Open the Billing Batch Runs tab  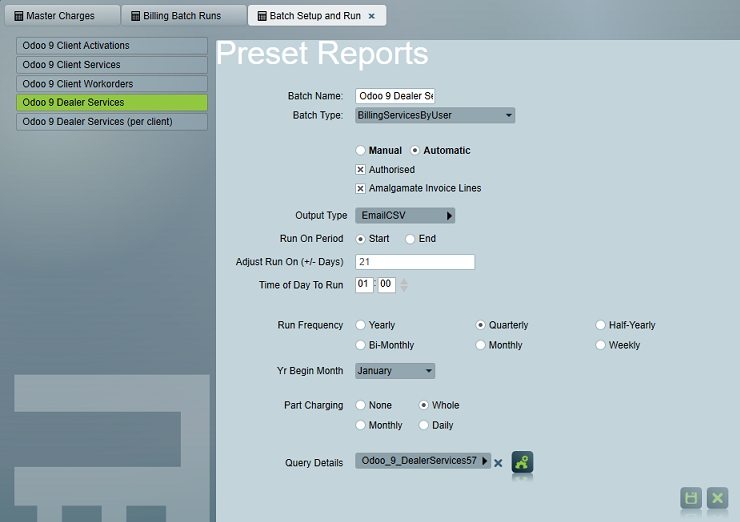tap(184, 16)
